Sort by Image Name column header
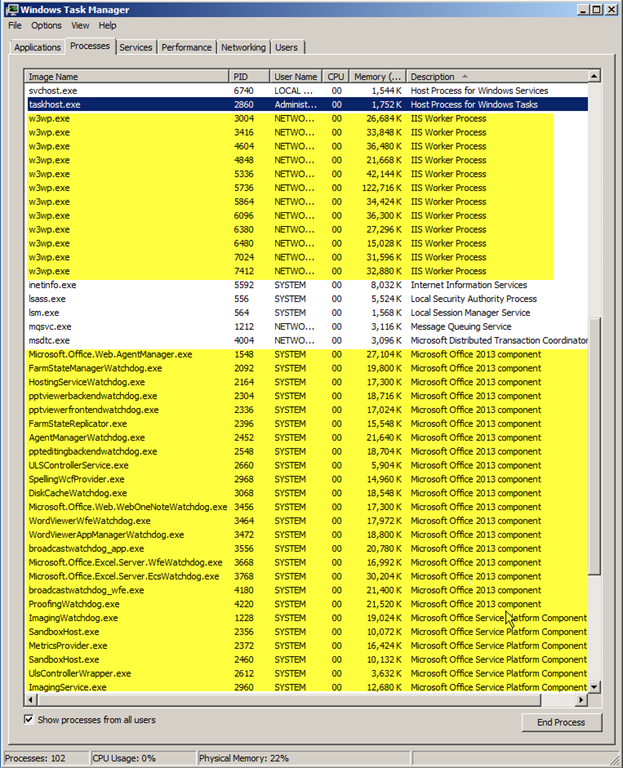 point(127,76)
